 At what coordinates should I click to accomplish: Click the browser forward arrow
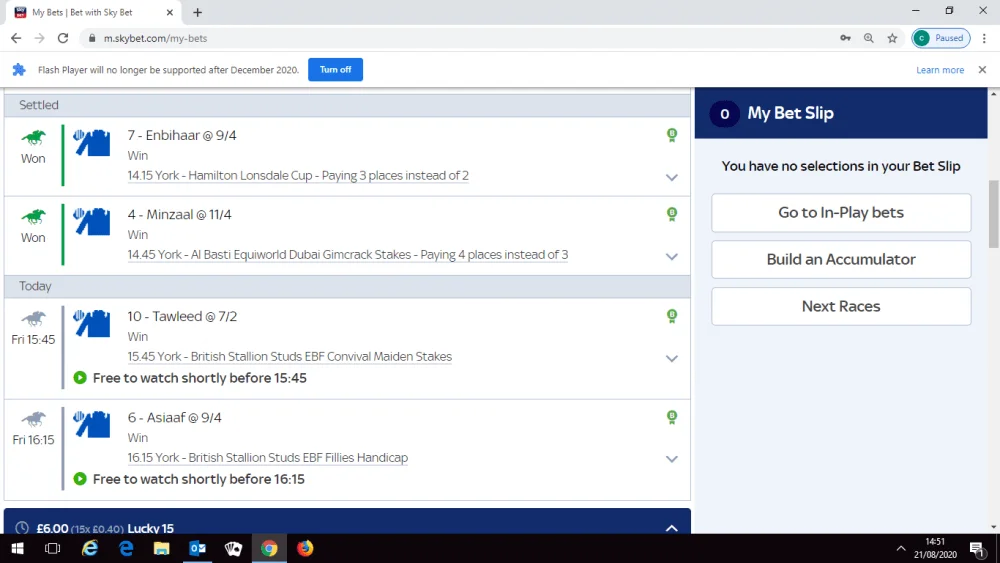[40, 38]
